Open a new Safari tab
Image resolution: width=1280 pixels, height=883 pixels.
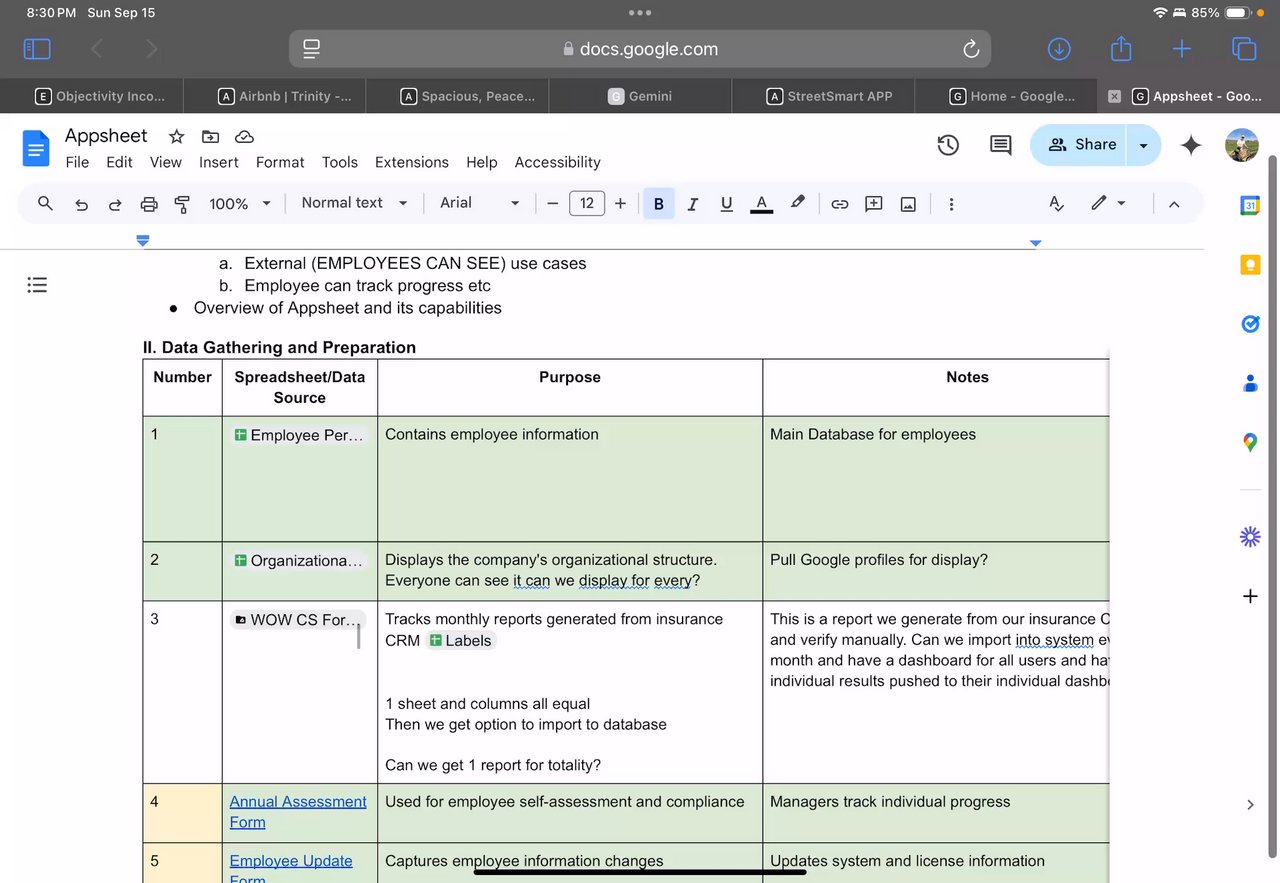(x=1182, y=48)
